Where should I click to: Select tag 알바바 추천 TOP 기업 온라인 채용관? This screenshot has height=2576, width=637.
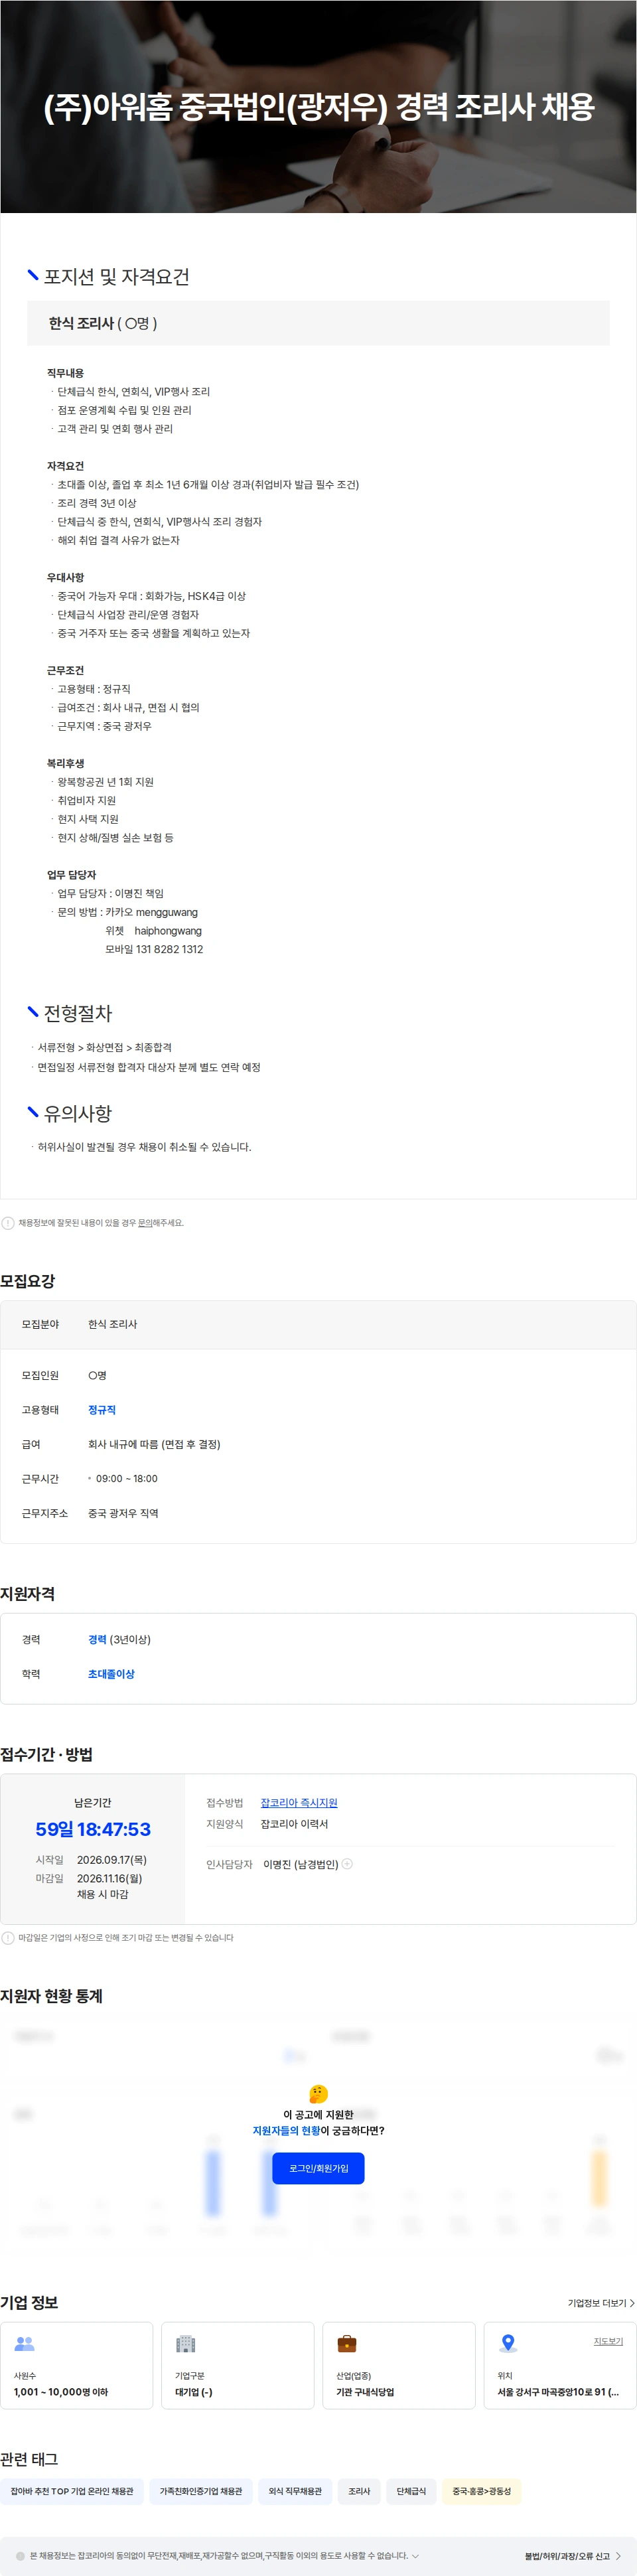[72, 2491]
